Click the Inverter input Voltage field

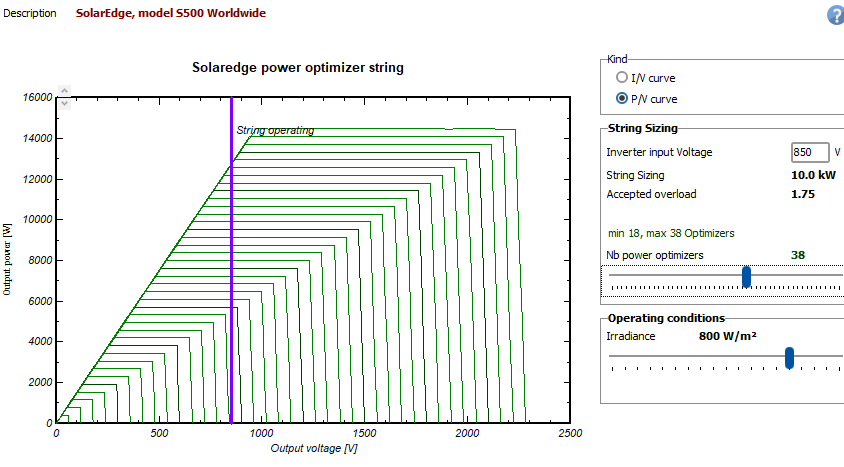click(809, 152)
